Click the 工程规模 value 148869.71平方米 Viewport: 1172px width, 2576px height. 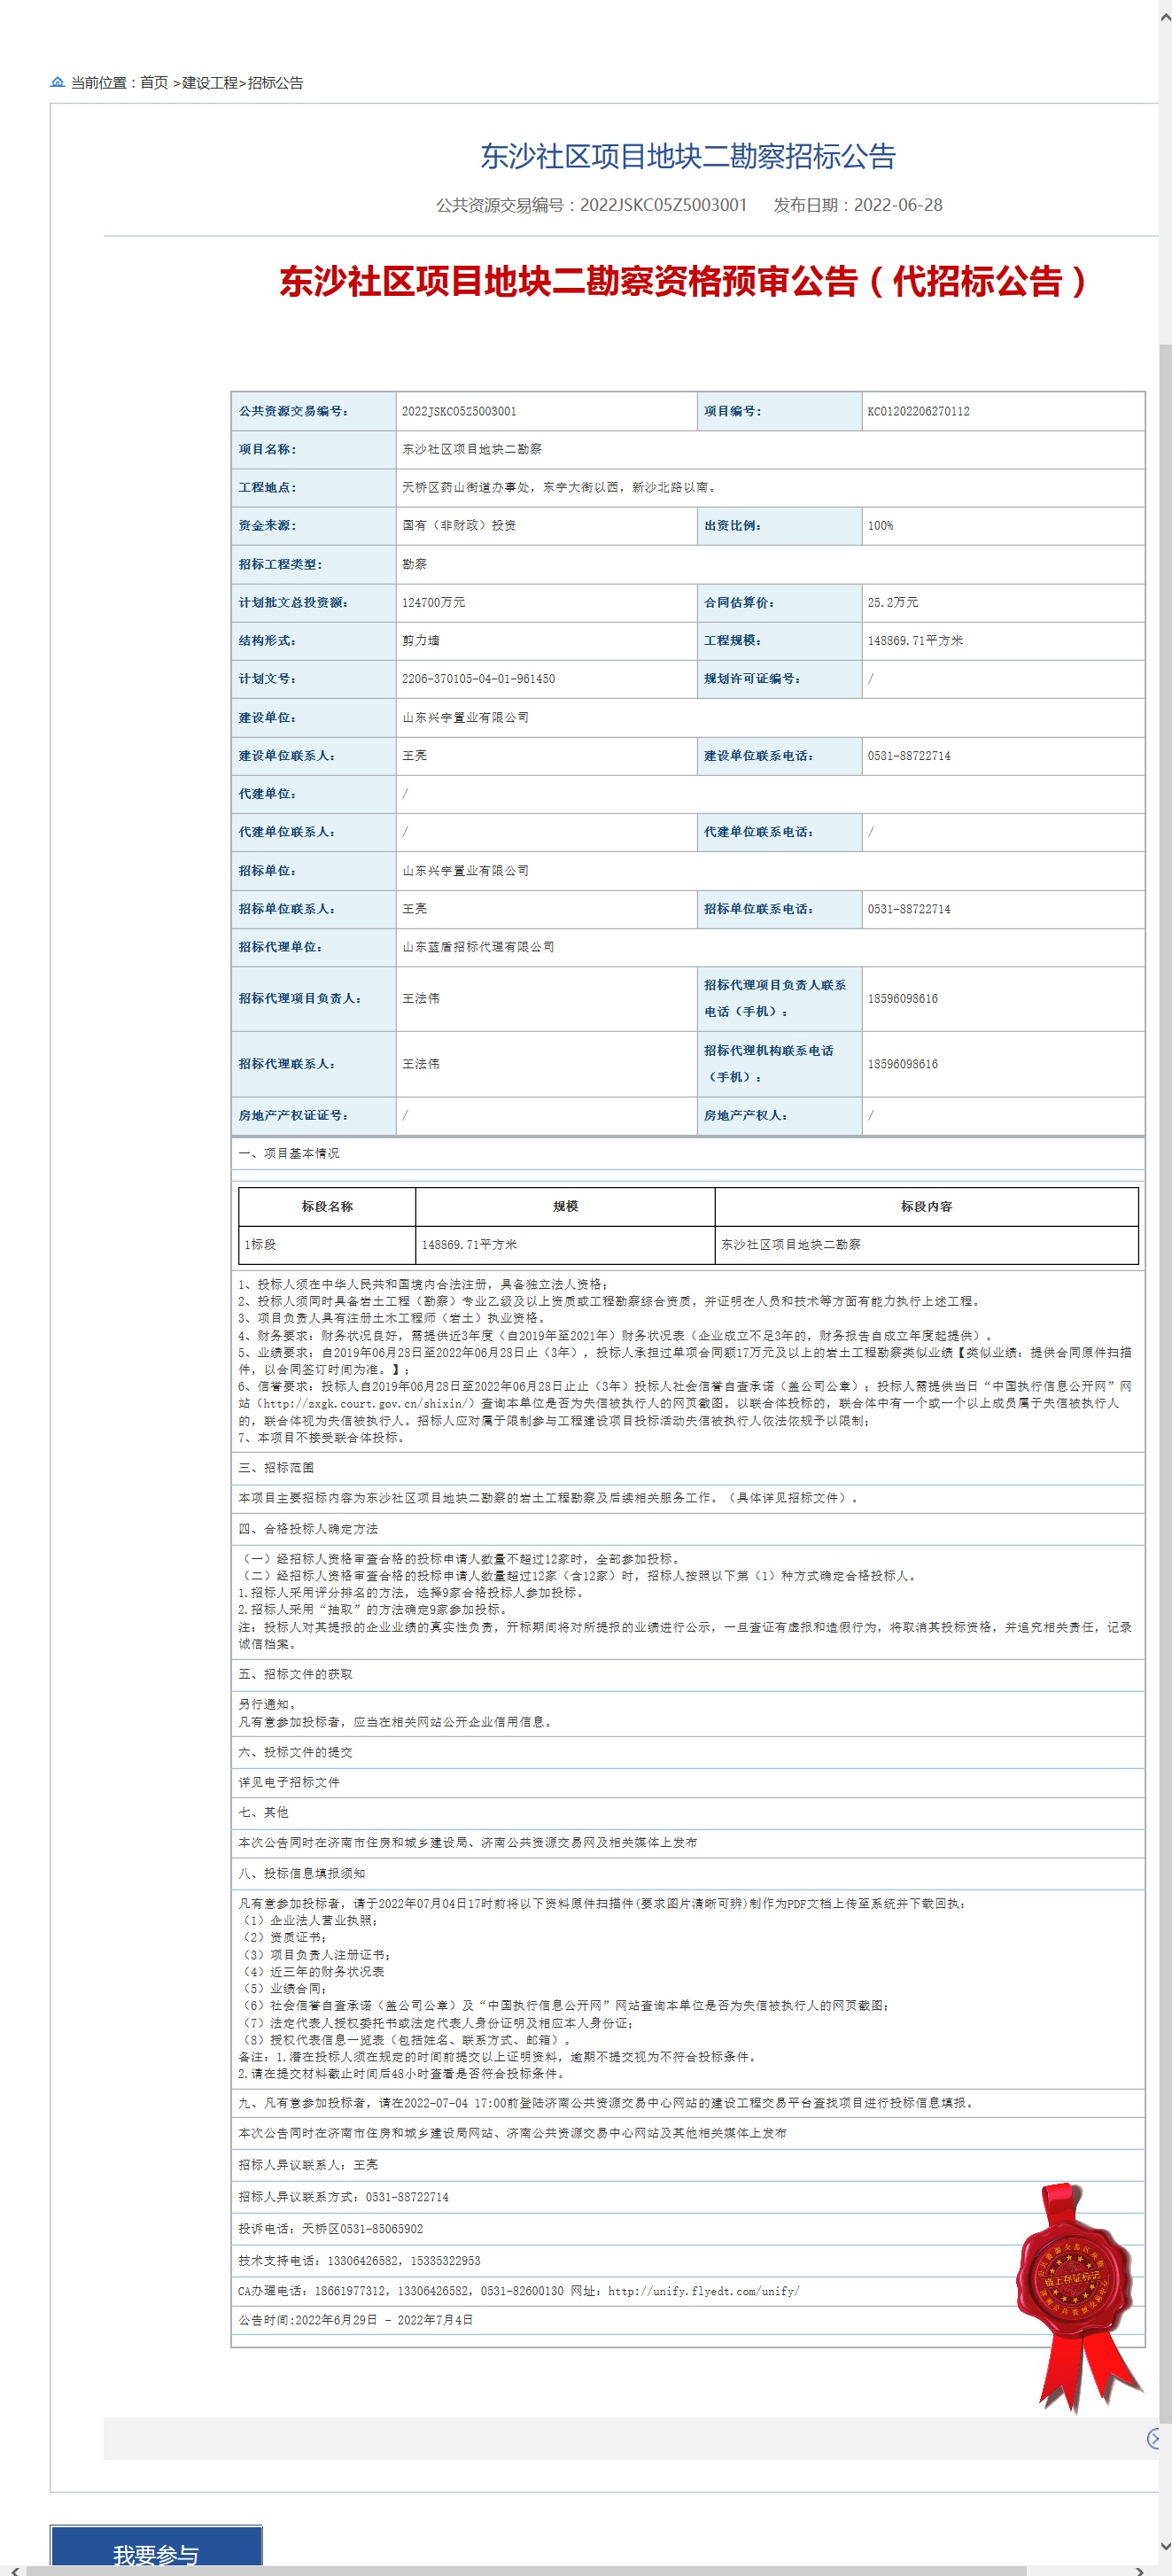pos(915,641)
